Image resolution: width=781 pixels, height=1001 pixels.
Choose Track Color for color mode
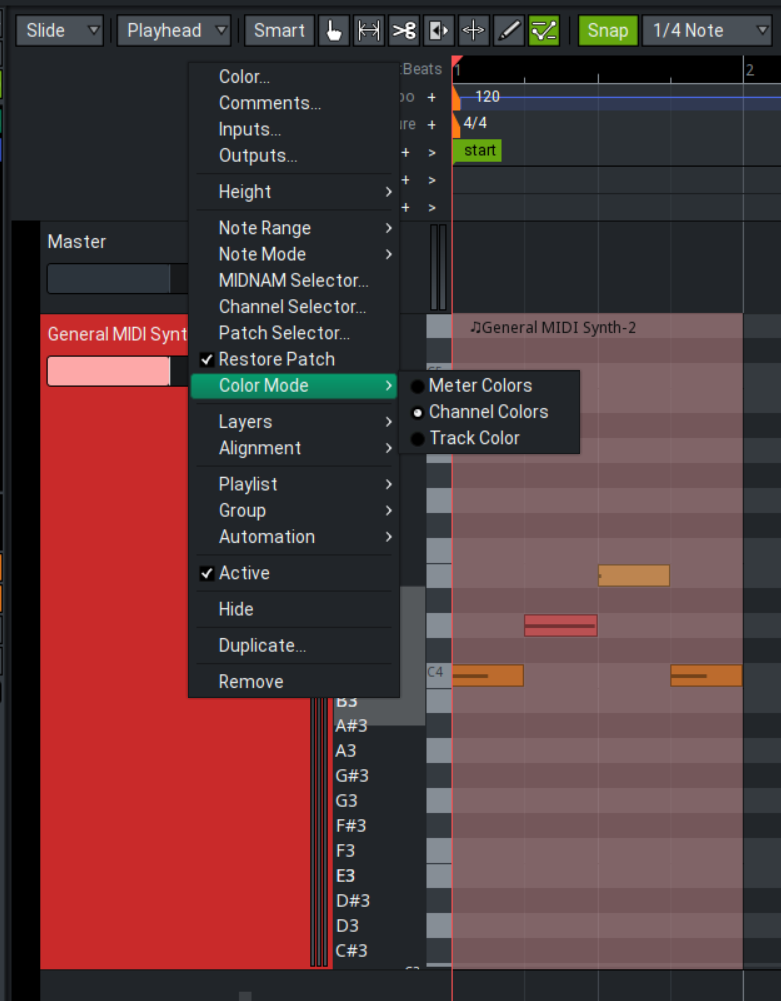(x=474, y=438)
